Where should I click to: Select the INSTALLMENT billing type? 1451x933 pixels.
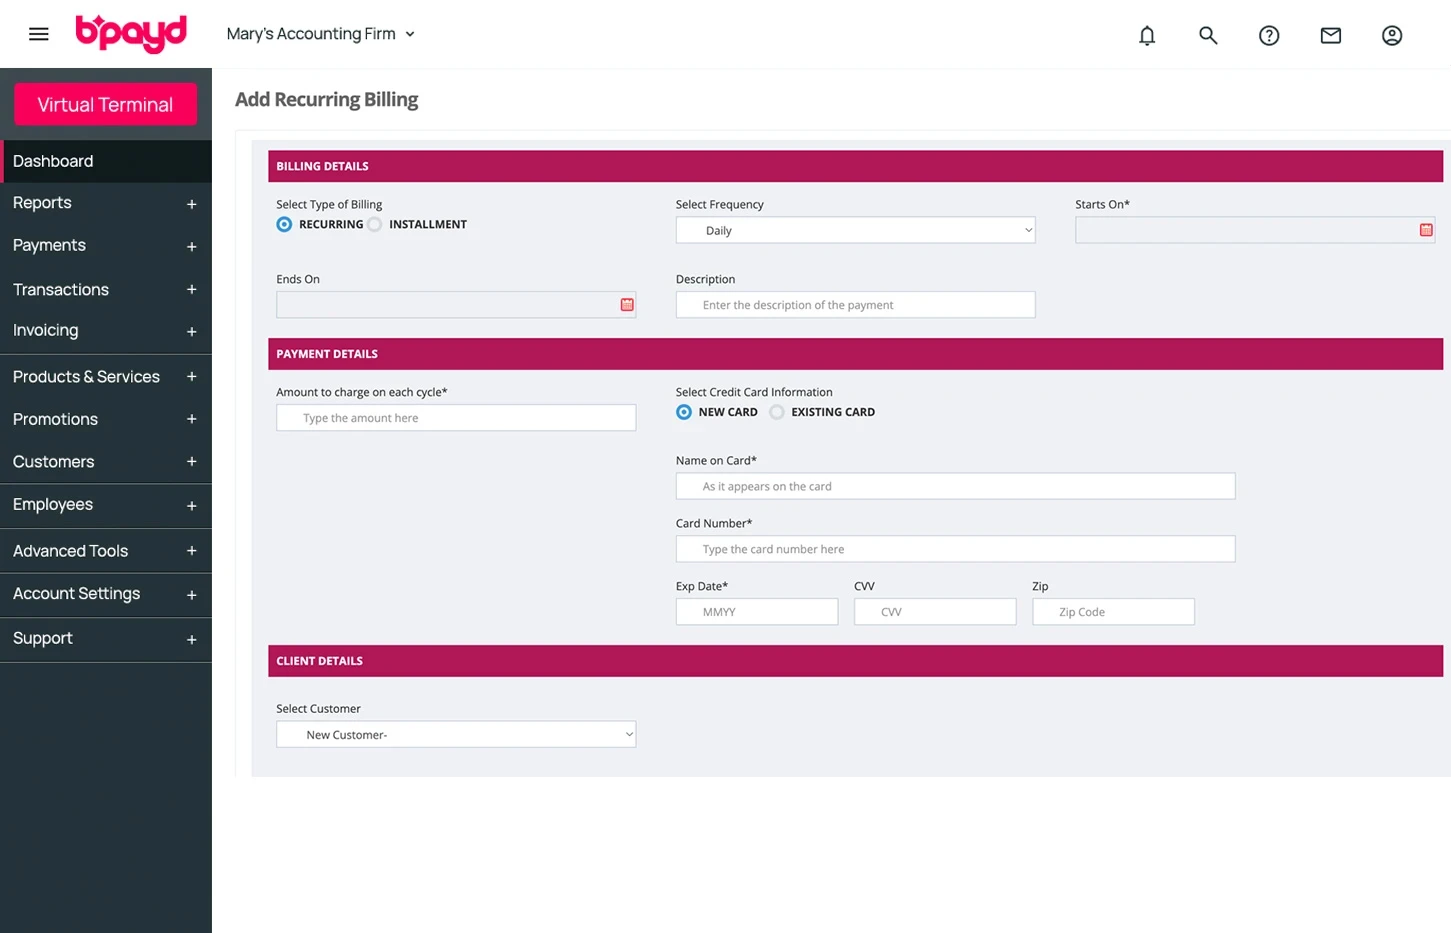pos(375,224)
